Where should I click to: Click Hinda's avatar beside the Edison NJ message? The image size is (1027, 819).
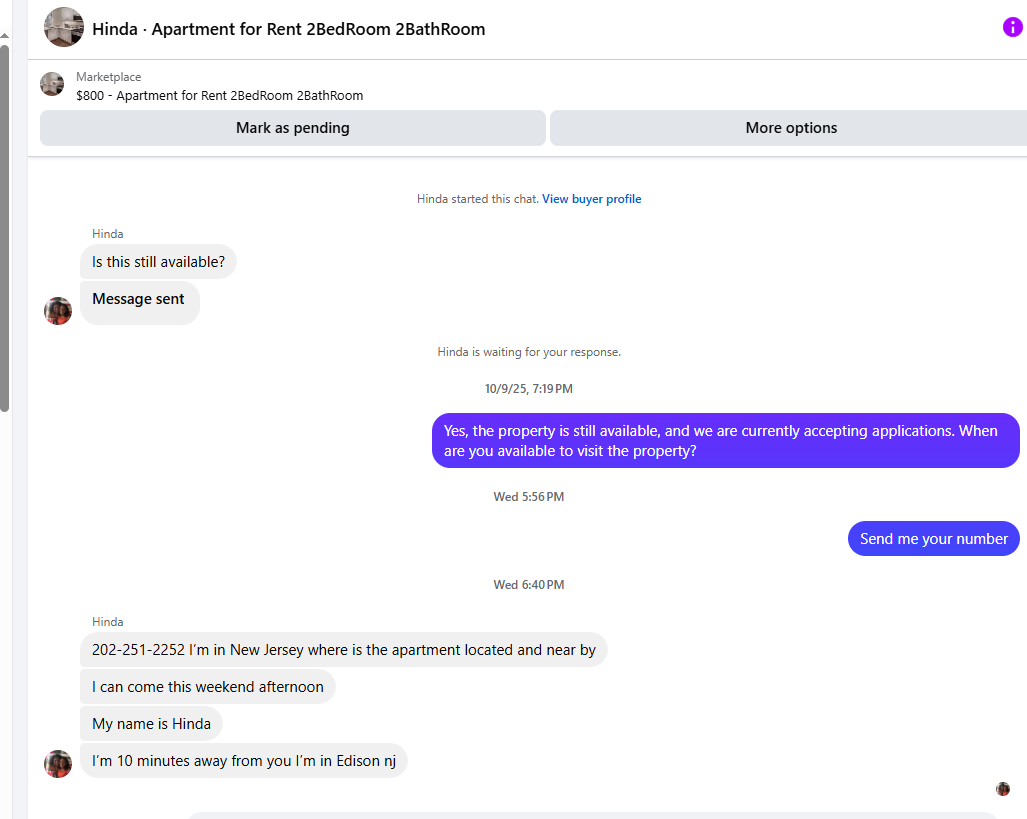58,764
